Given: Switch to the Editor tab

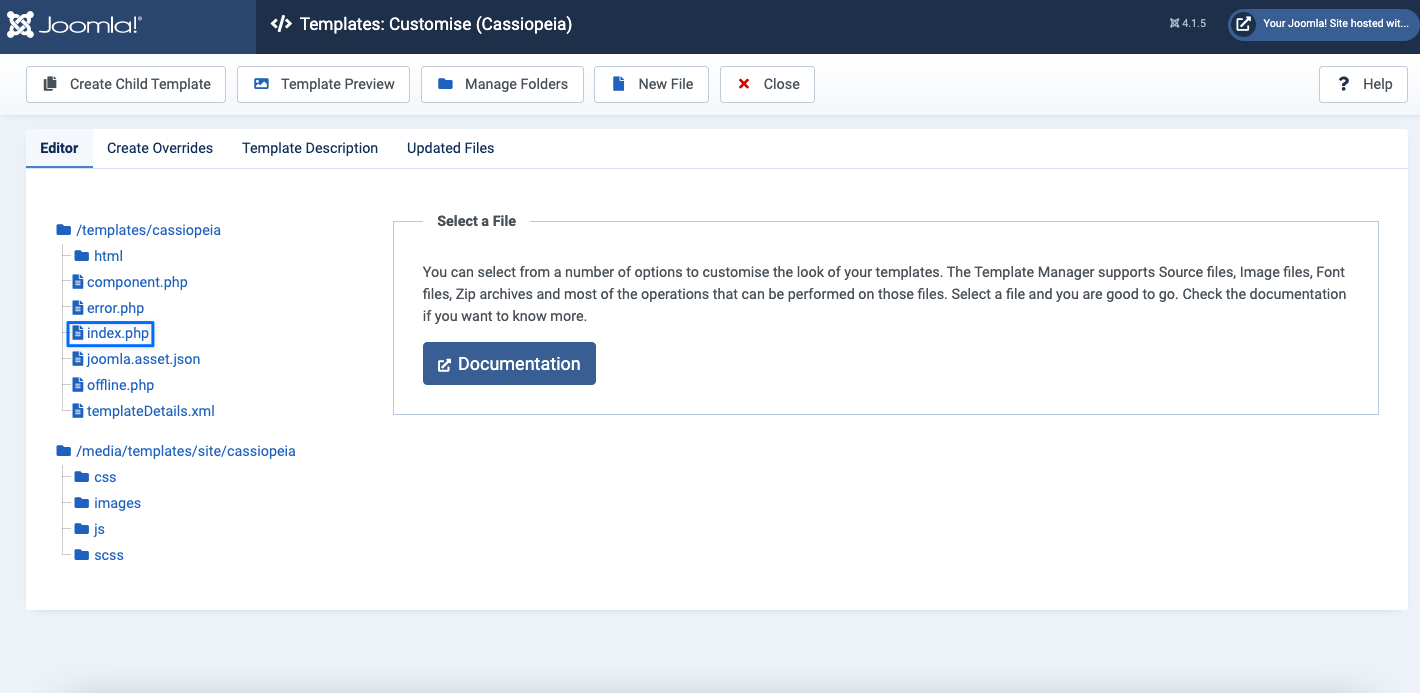Looking at the screenshot, I should click(x=59, y=148).
